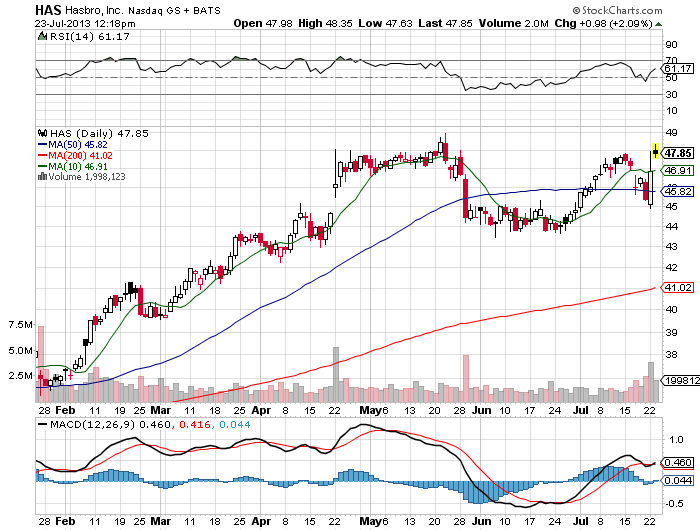700x530 pixels.
Task: Click the Volume 2.0M header value
Action: (513, 23)
